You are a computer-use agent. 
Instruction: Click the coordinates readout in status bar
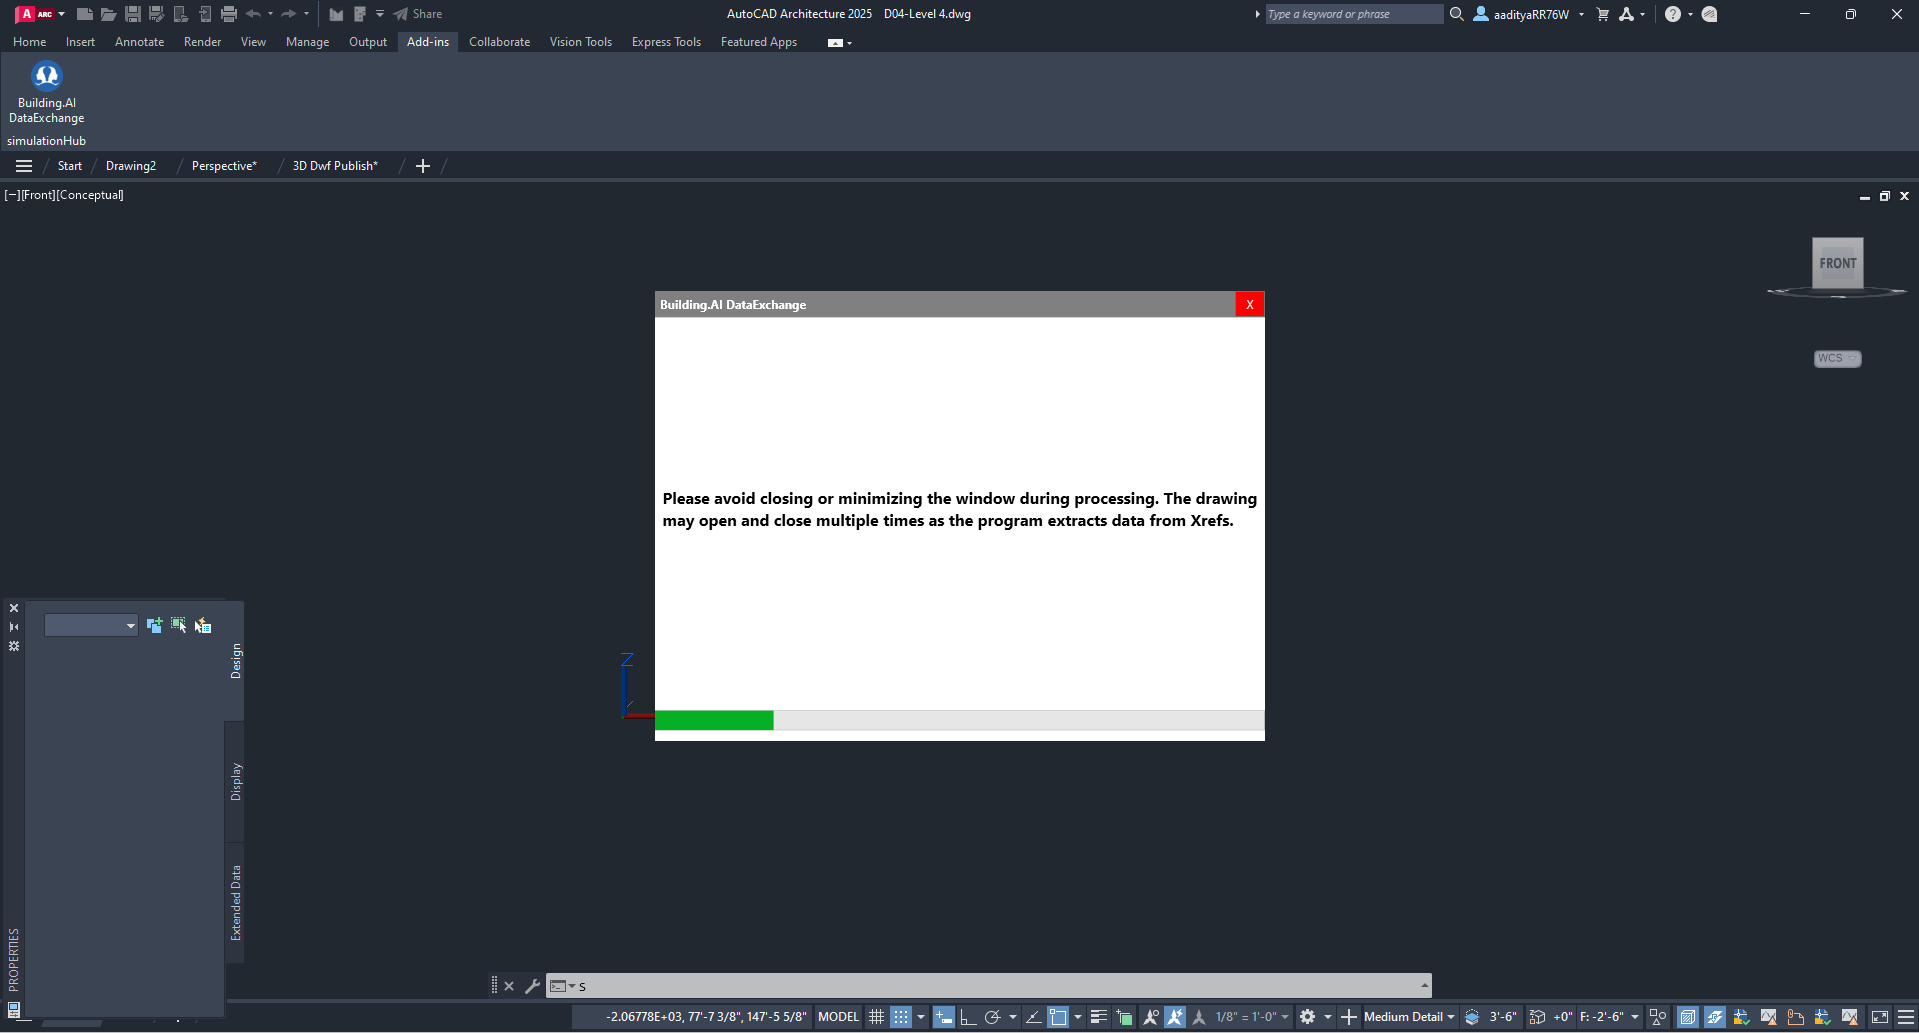pyautogui.click(x=706, y=1017)
